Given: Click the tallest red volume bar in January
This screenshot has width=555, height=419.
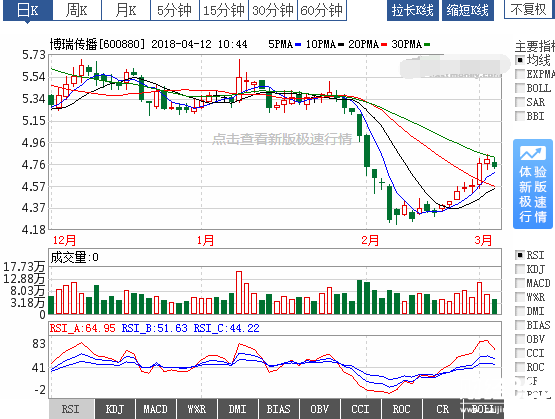Looking at the screenshot, I should click(x=239, y=293).
